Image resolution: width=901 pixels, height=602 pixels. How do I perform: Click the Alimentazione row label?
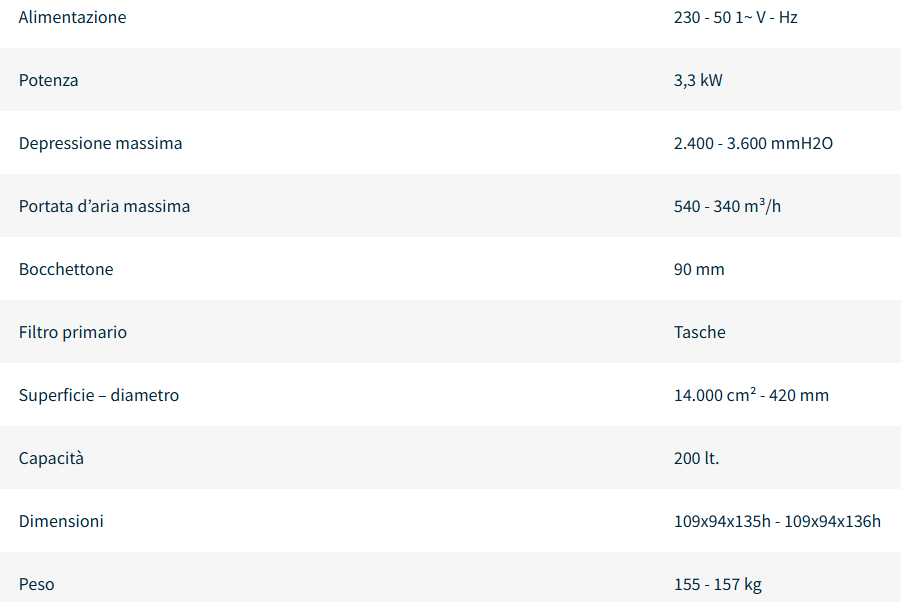pyautogui.click(x=72, y=18)
